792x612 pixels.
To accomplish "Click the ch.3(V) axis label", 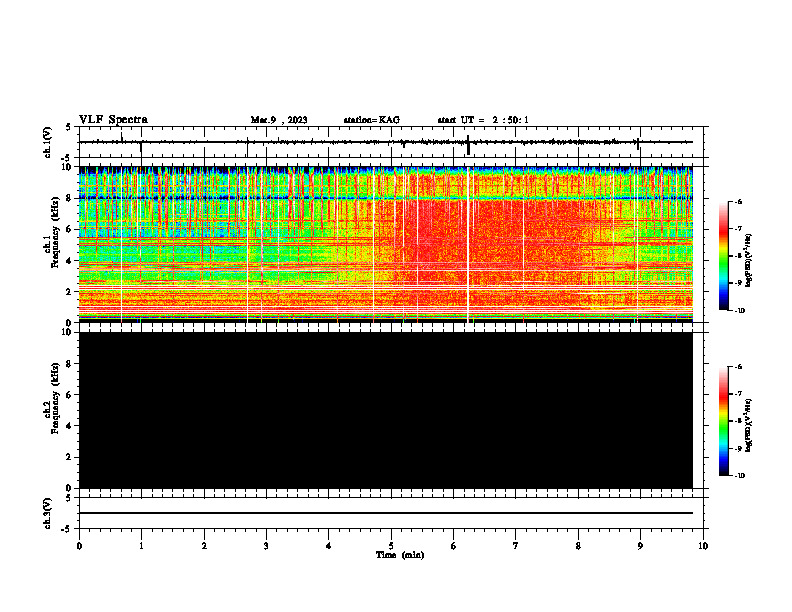I will (48, 513).
